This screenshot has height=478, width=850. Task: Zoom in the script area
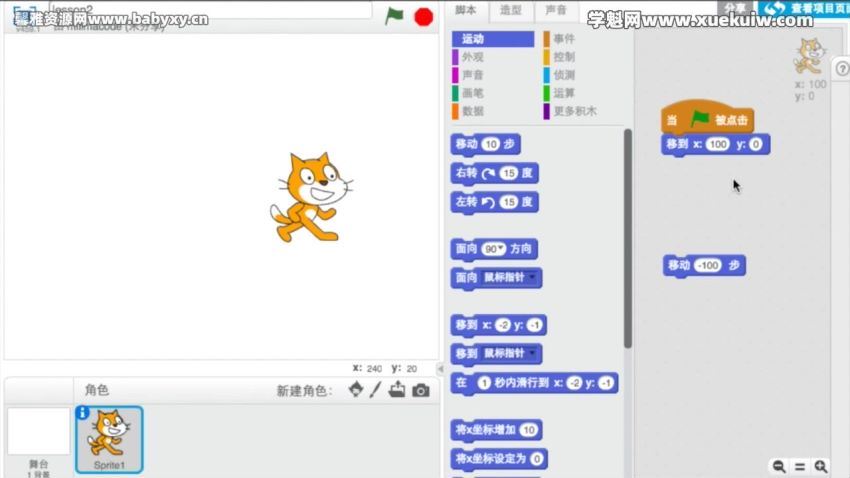[821, 467]
